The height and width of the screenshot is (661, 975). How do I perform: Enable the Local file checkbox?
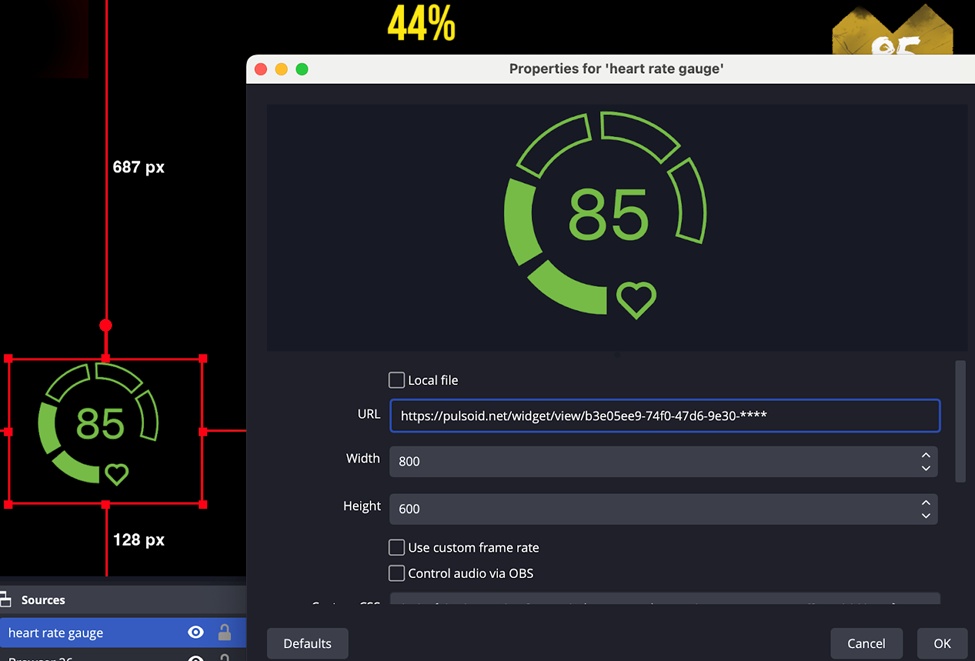coord(396,380)
